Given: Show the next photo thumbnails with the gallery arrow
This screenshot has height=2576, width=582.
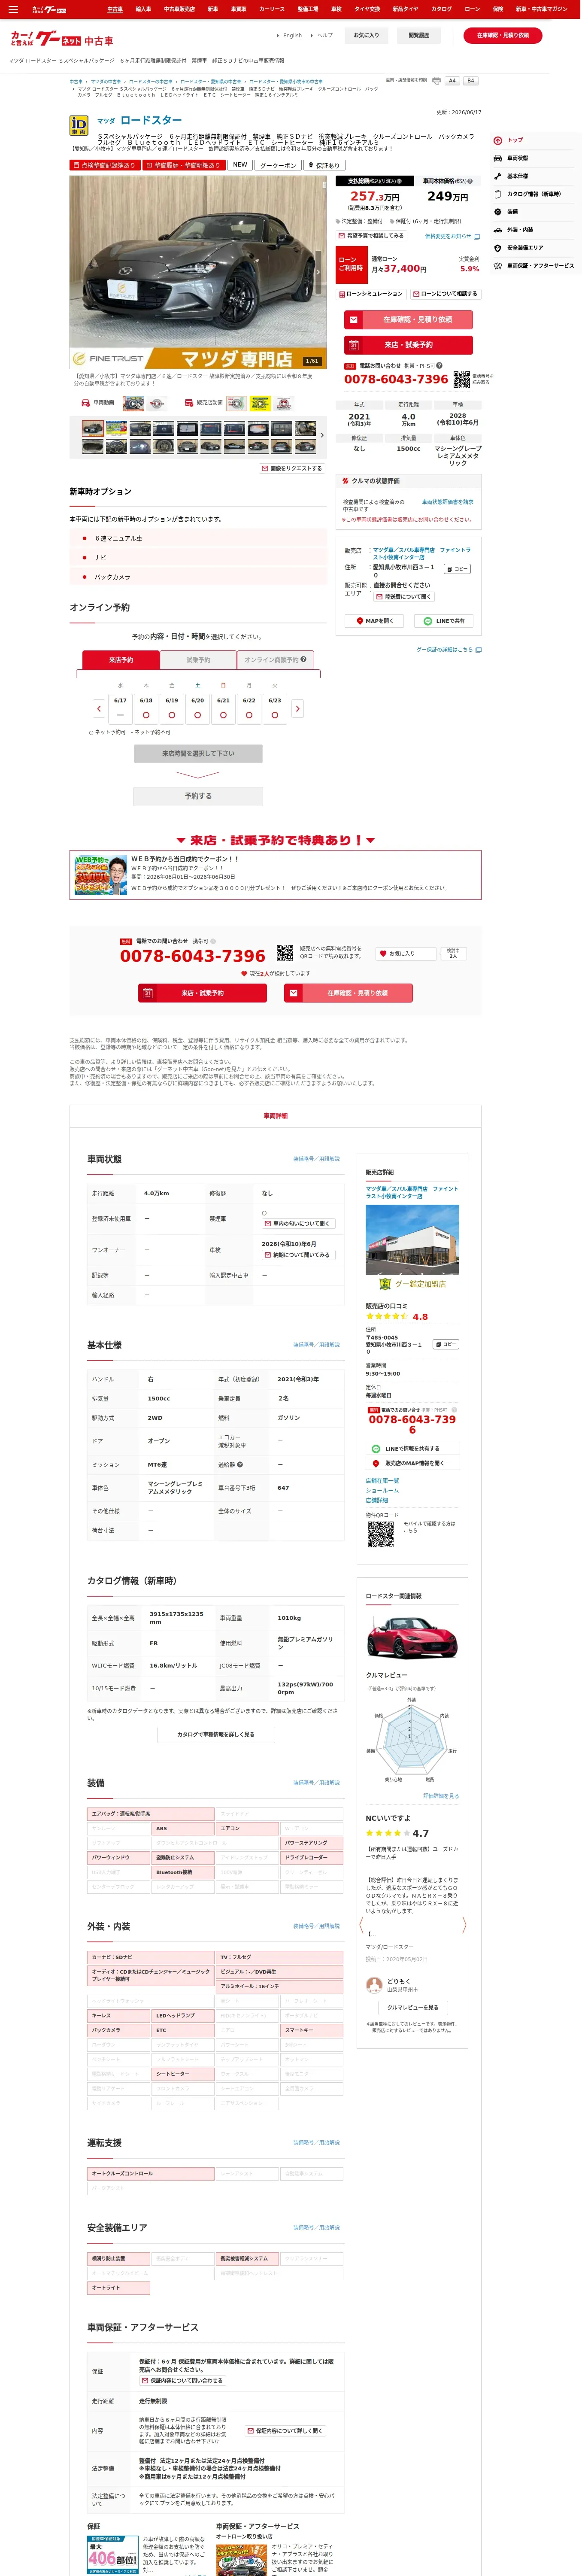Looking at the screenshot, I should pos(321,435).
